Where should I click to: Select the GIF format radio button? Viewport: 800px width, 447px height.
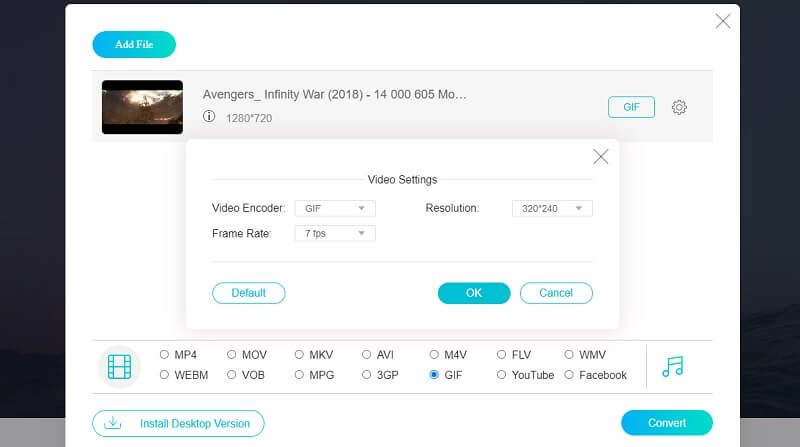tap(434, 375)
